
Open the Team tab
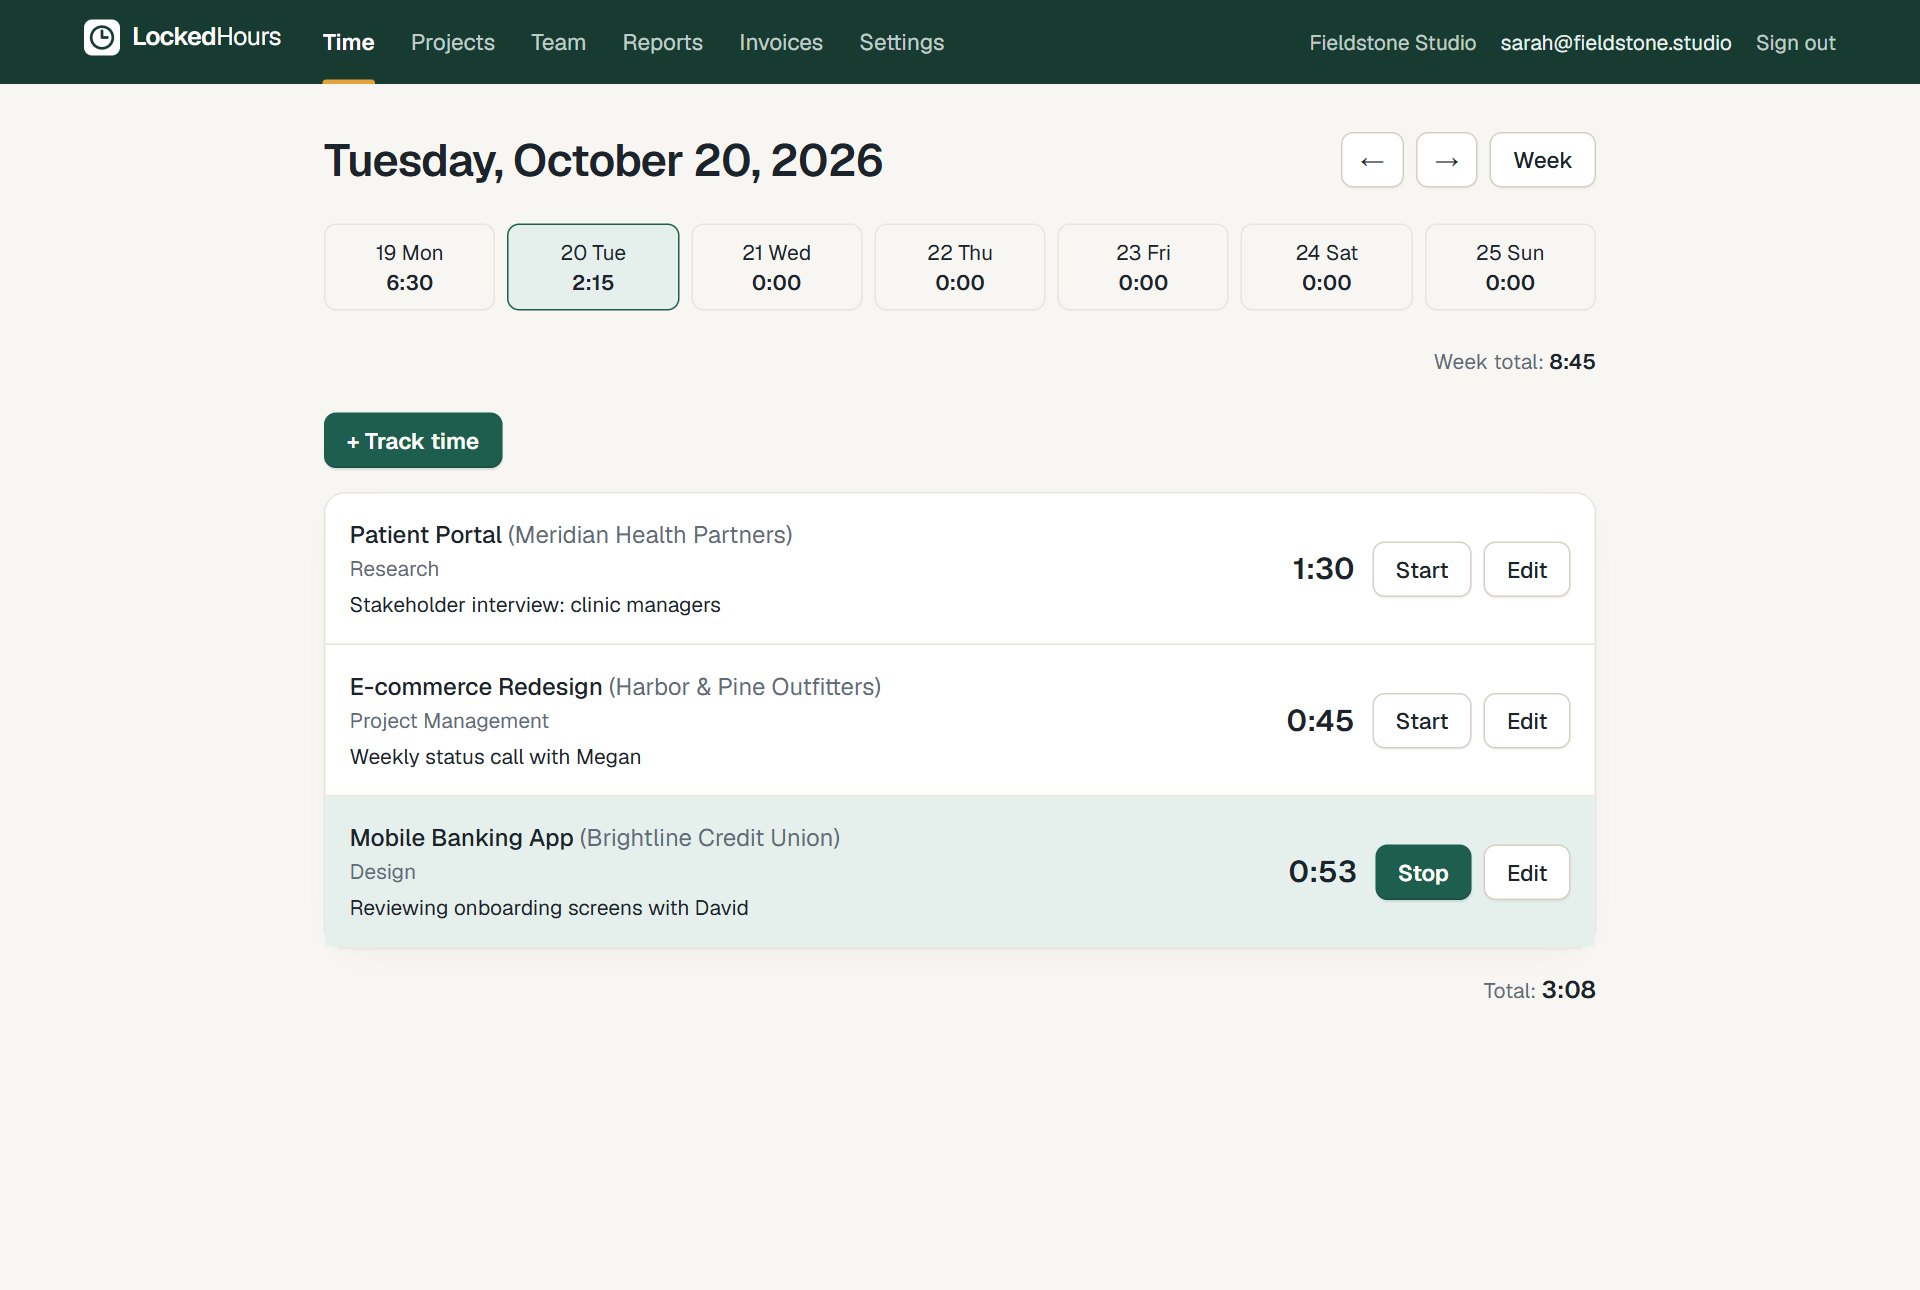tap(558, 42)
